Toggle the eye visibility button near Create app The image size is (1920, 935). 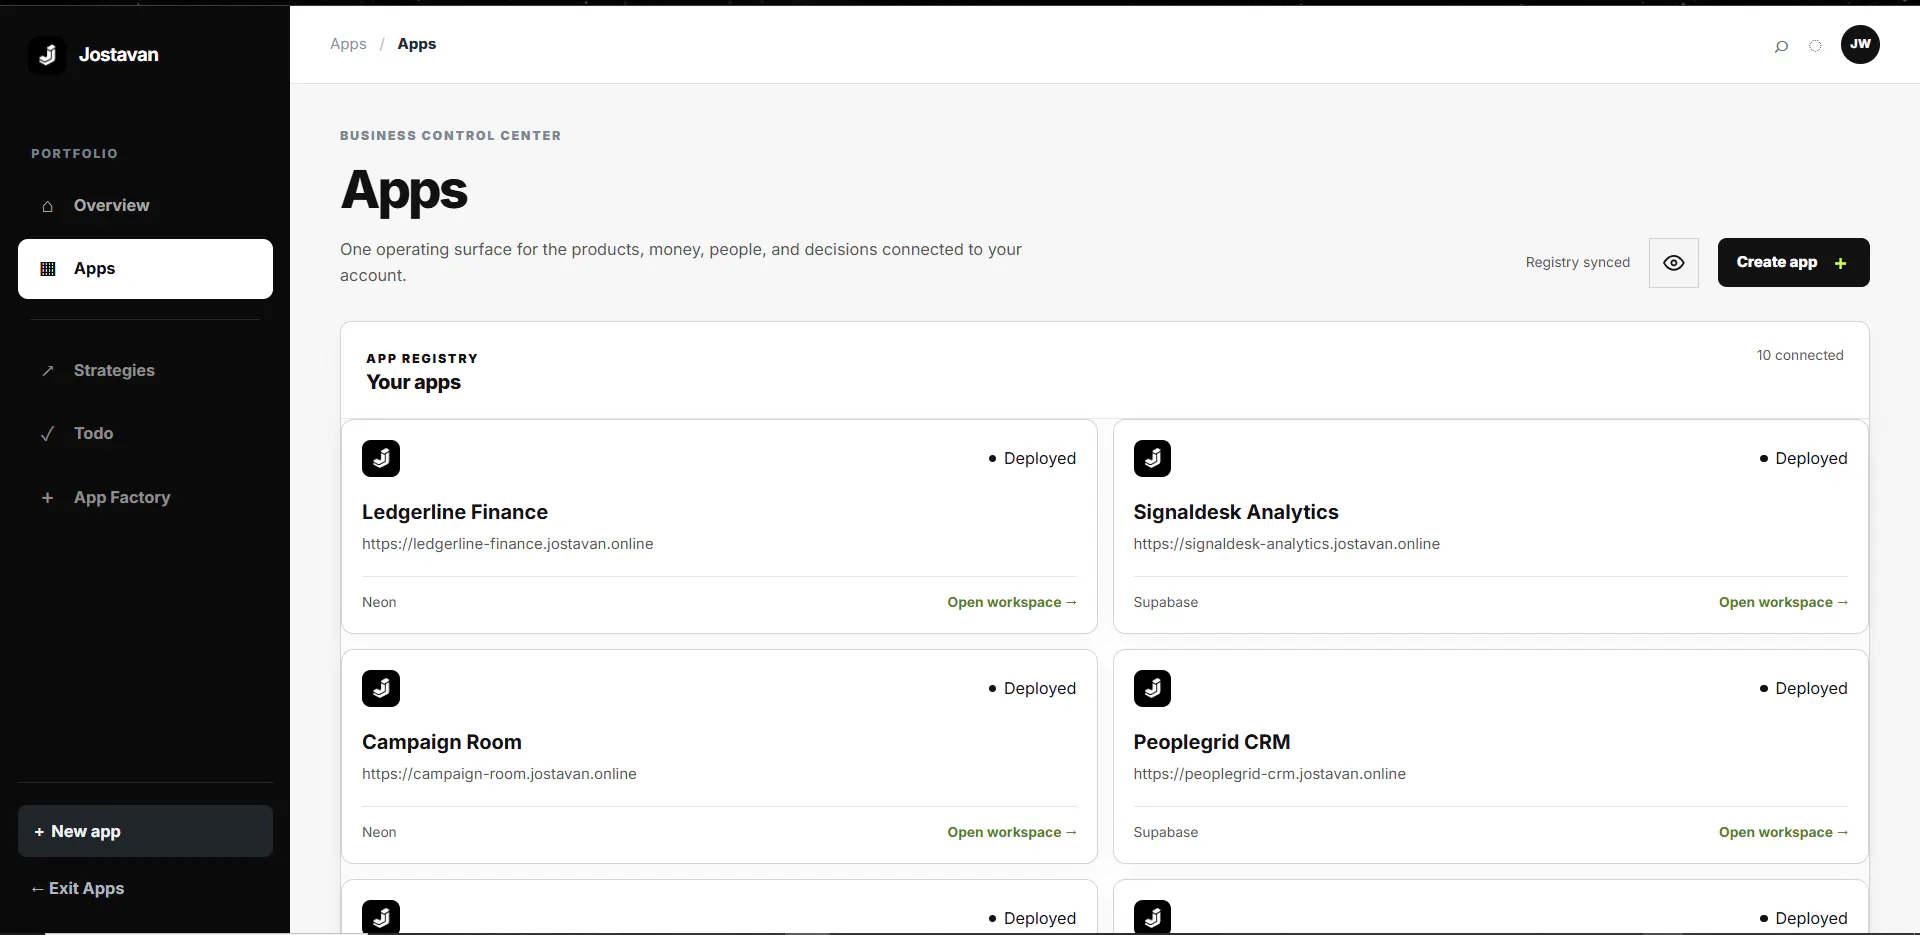click(1674, 263)
